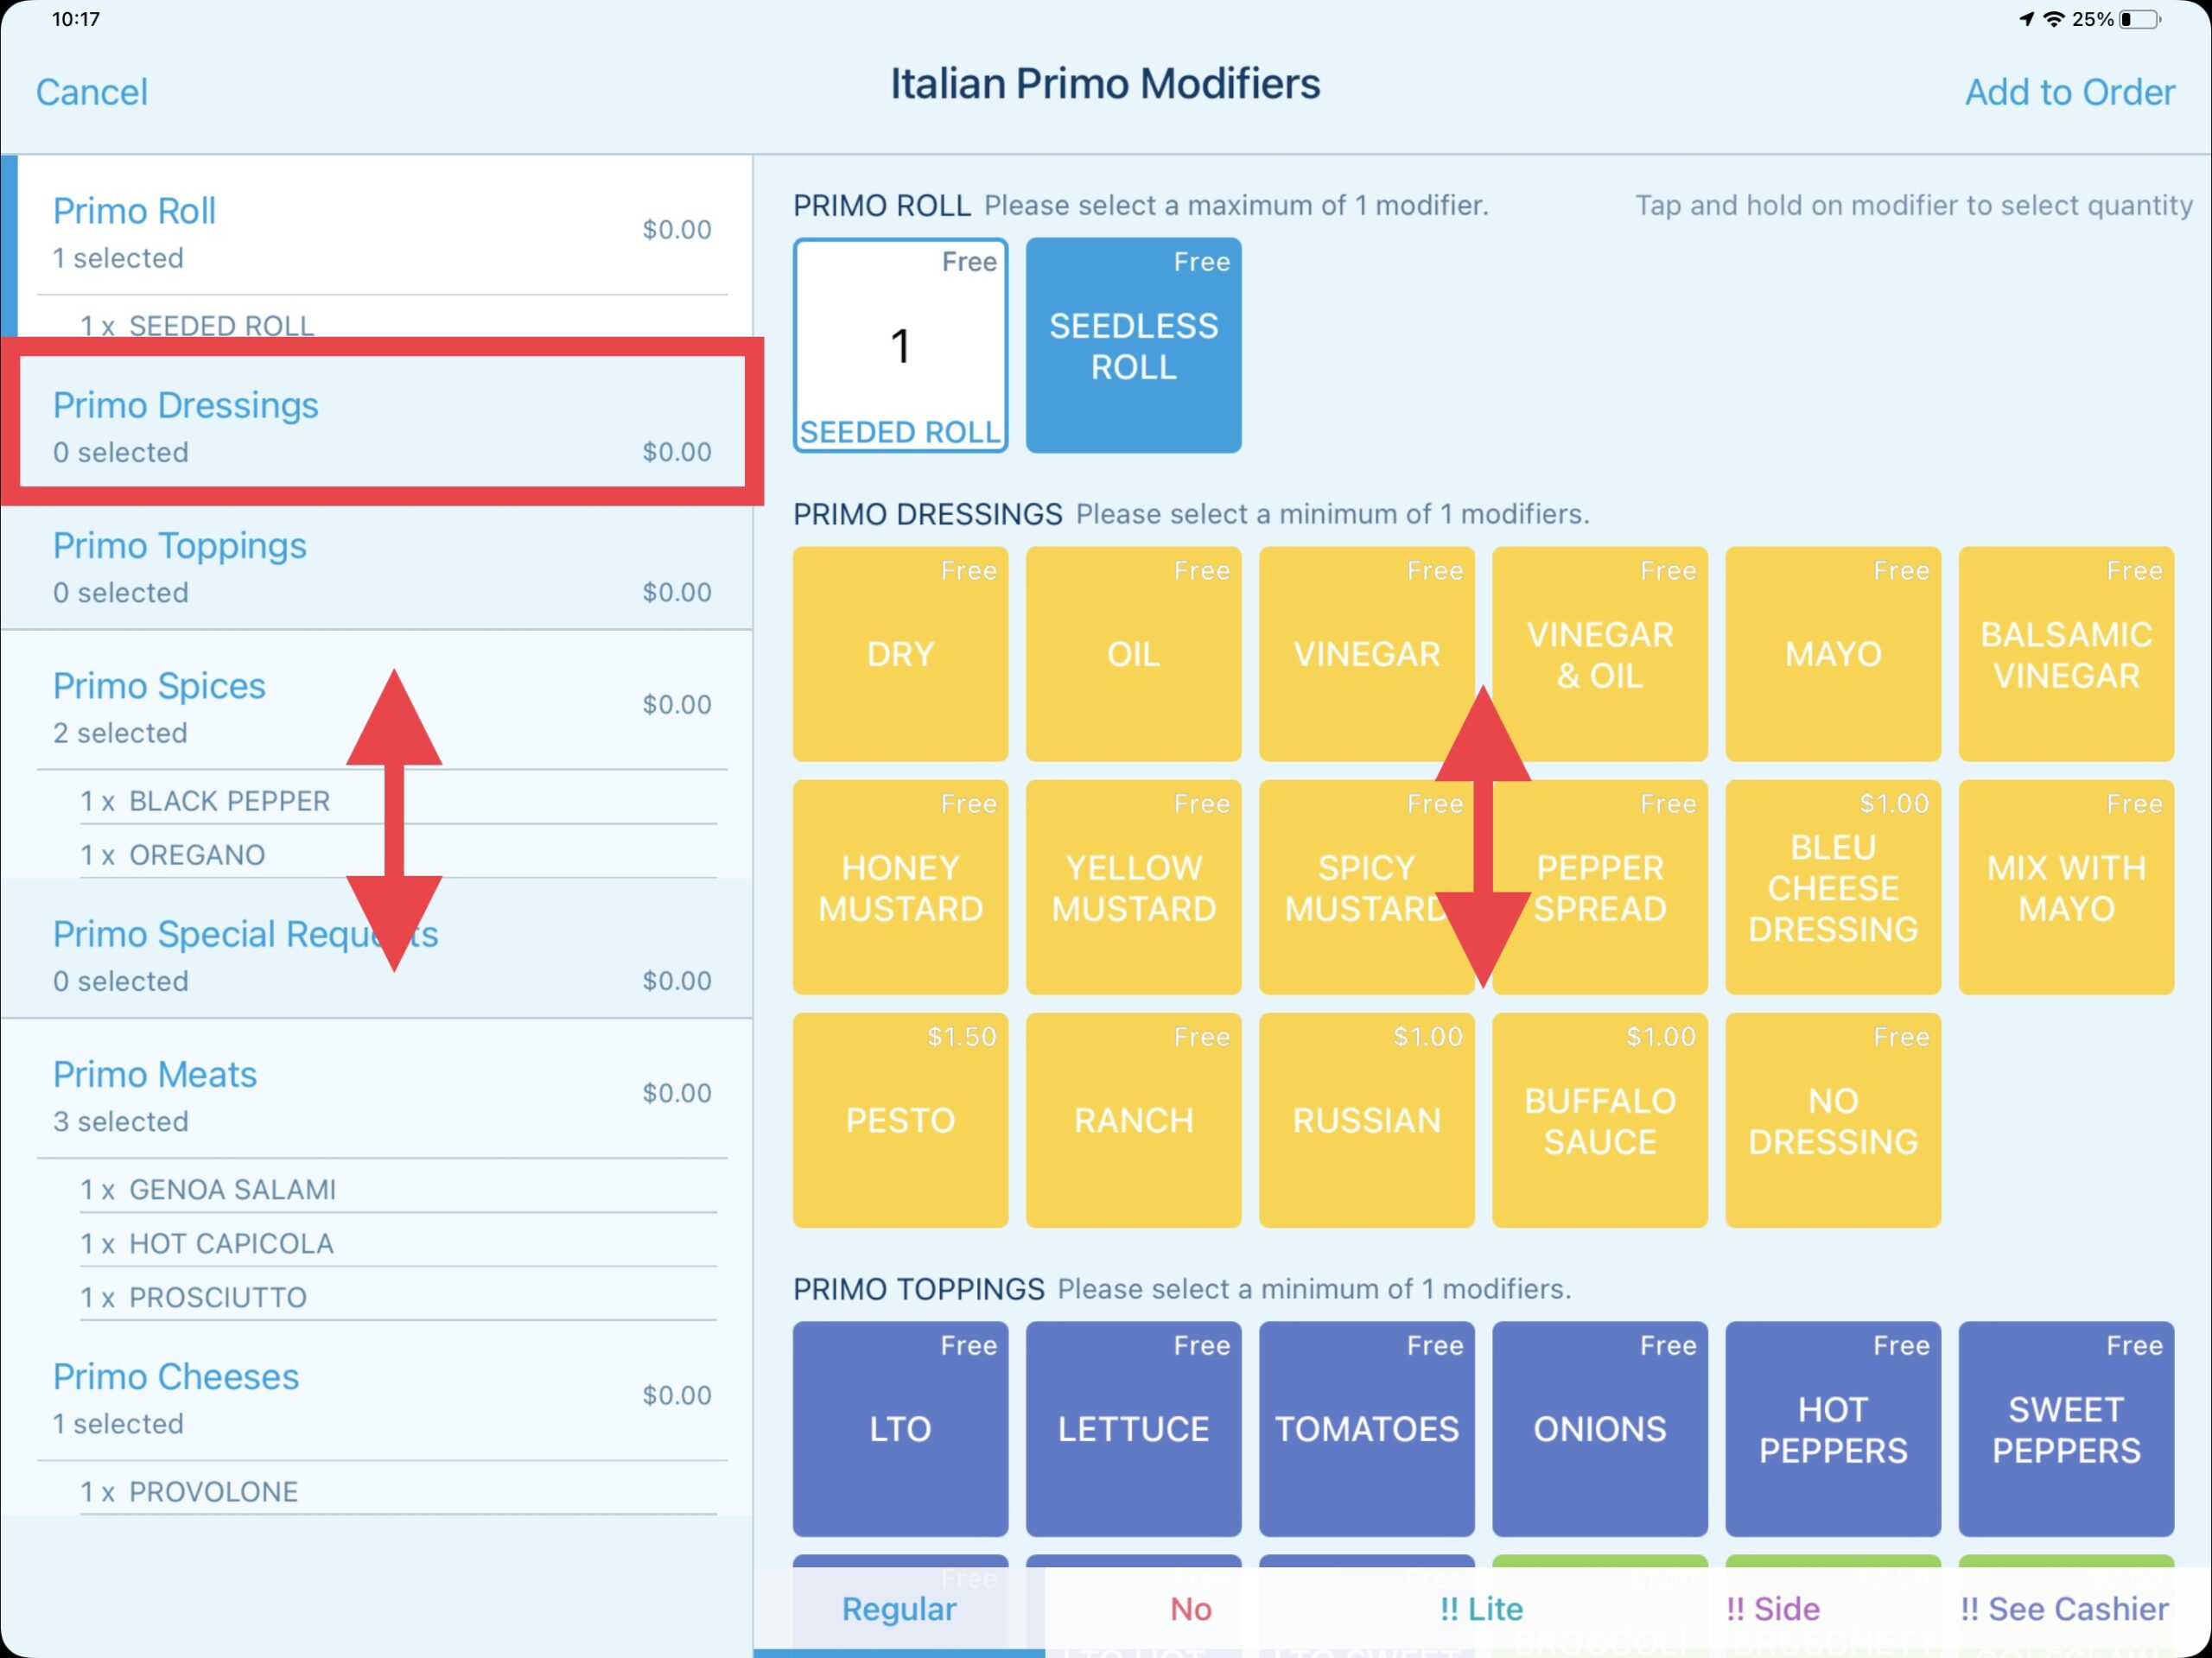This screenshot has height=1658, width=2212.
Task: Select the 1 x PROVOLONE entry
Action: click(398, 1490)
